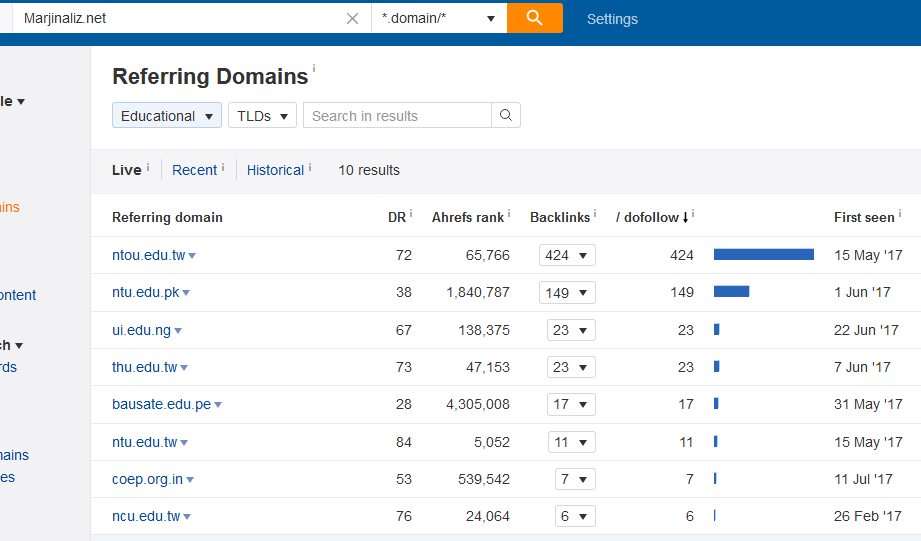Click the dofollow bar for thu.edu.tw
Screen dimensions: 921x541
[717, 367]
